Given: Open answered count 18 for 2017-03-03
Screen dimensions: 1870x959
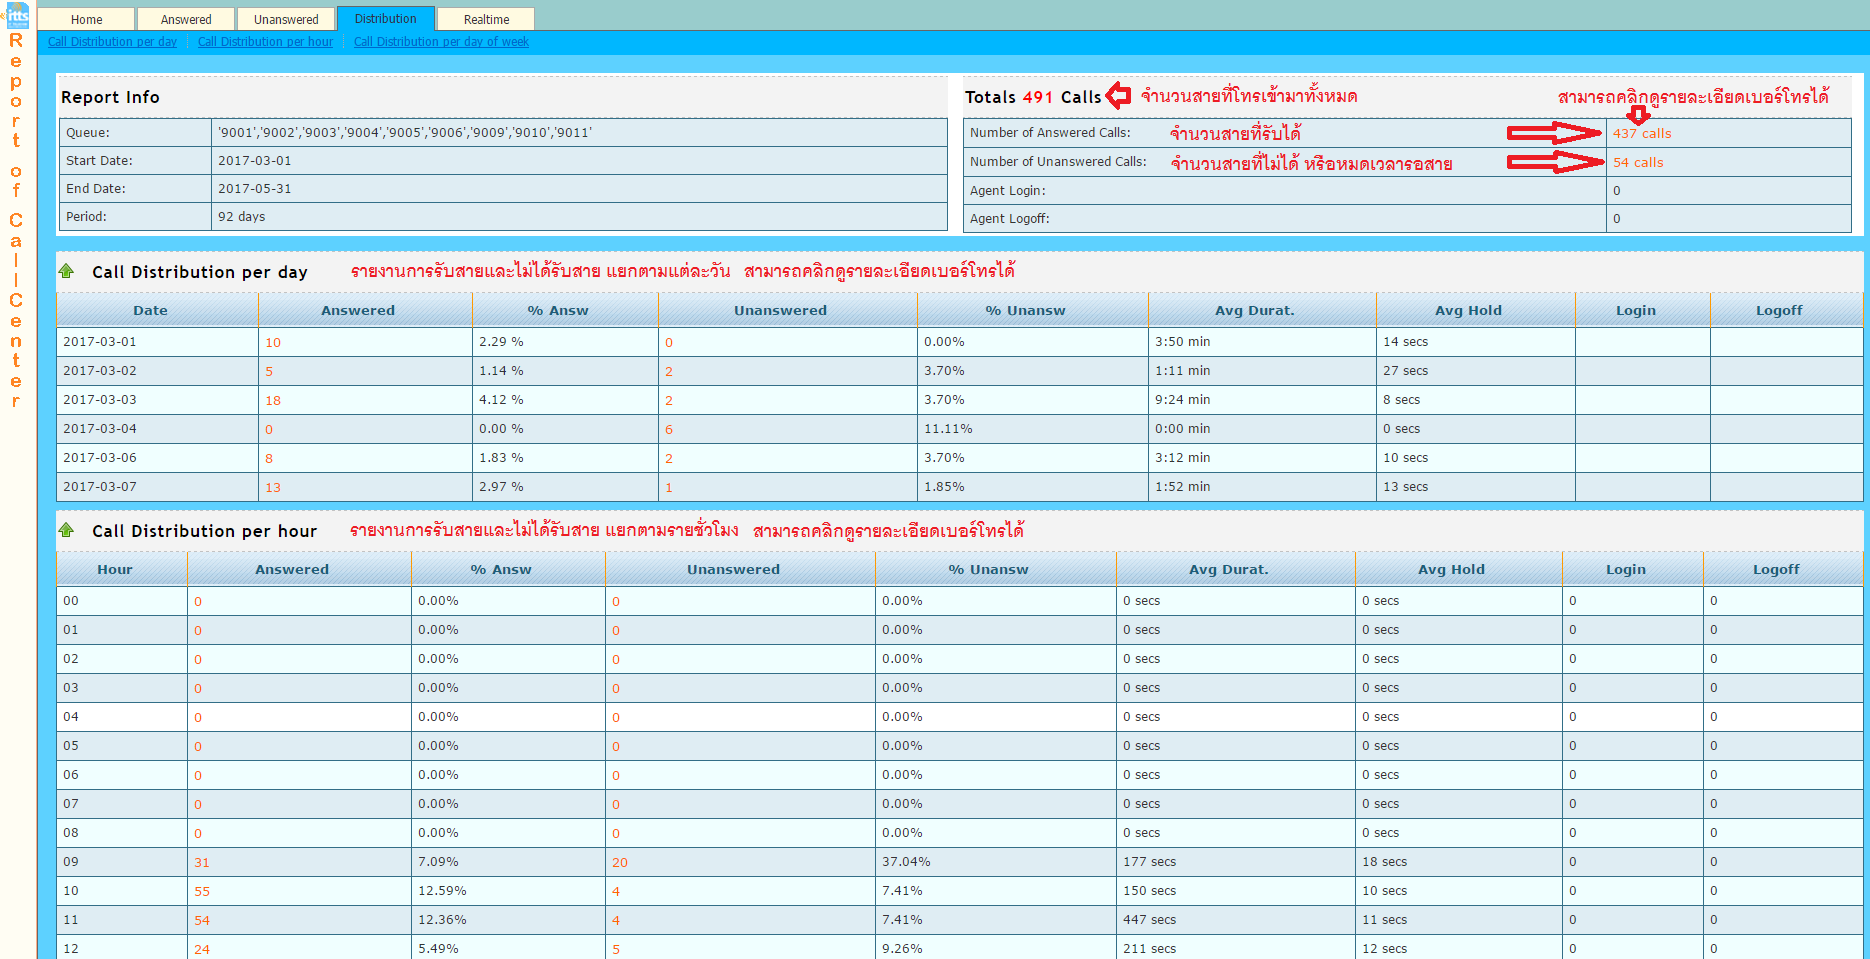Looking at the screenshot, I should pos(273,400).
